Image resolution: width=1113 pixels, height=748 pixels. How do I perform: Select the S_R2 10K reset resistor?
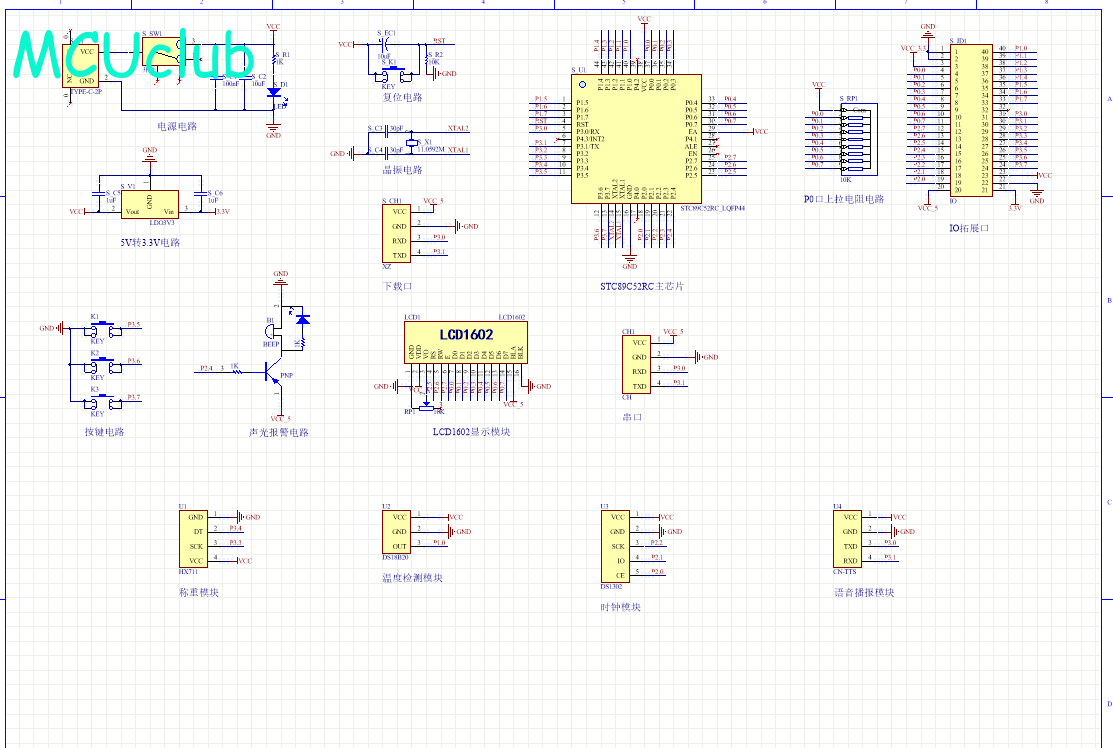point(427,58)
